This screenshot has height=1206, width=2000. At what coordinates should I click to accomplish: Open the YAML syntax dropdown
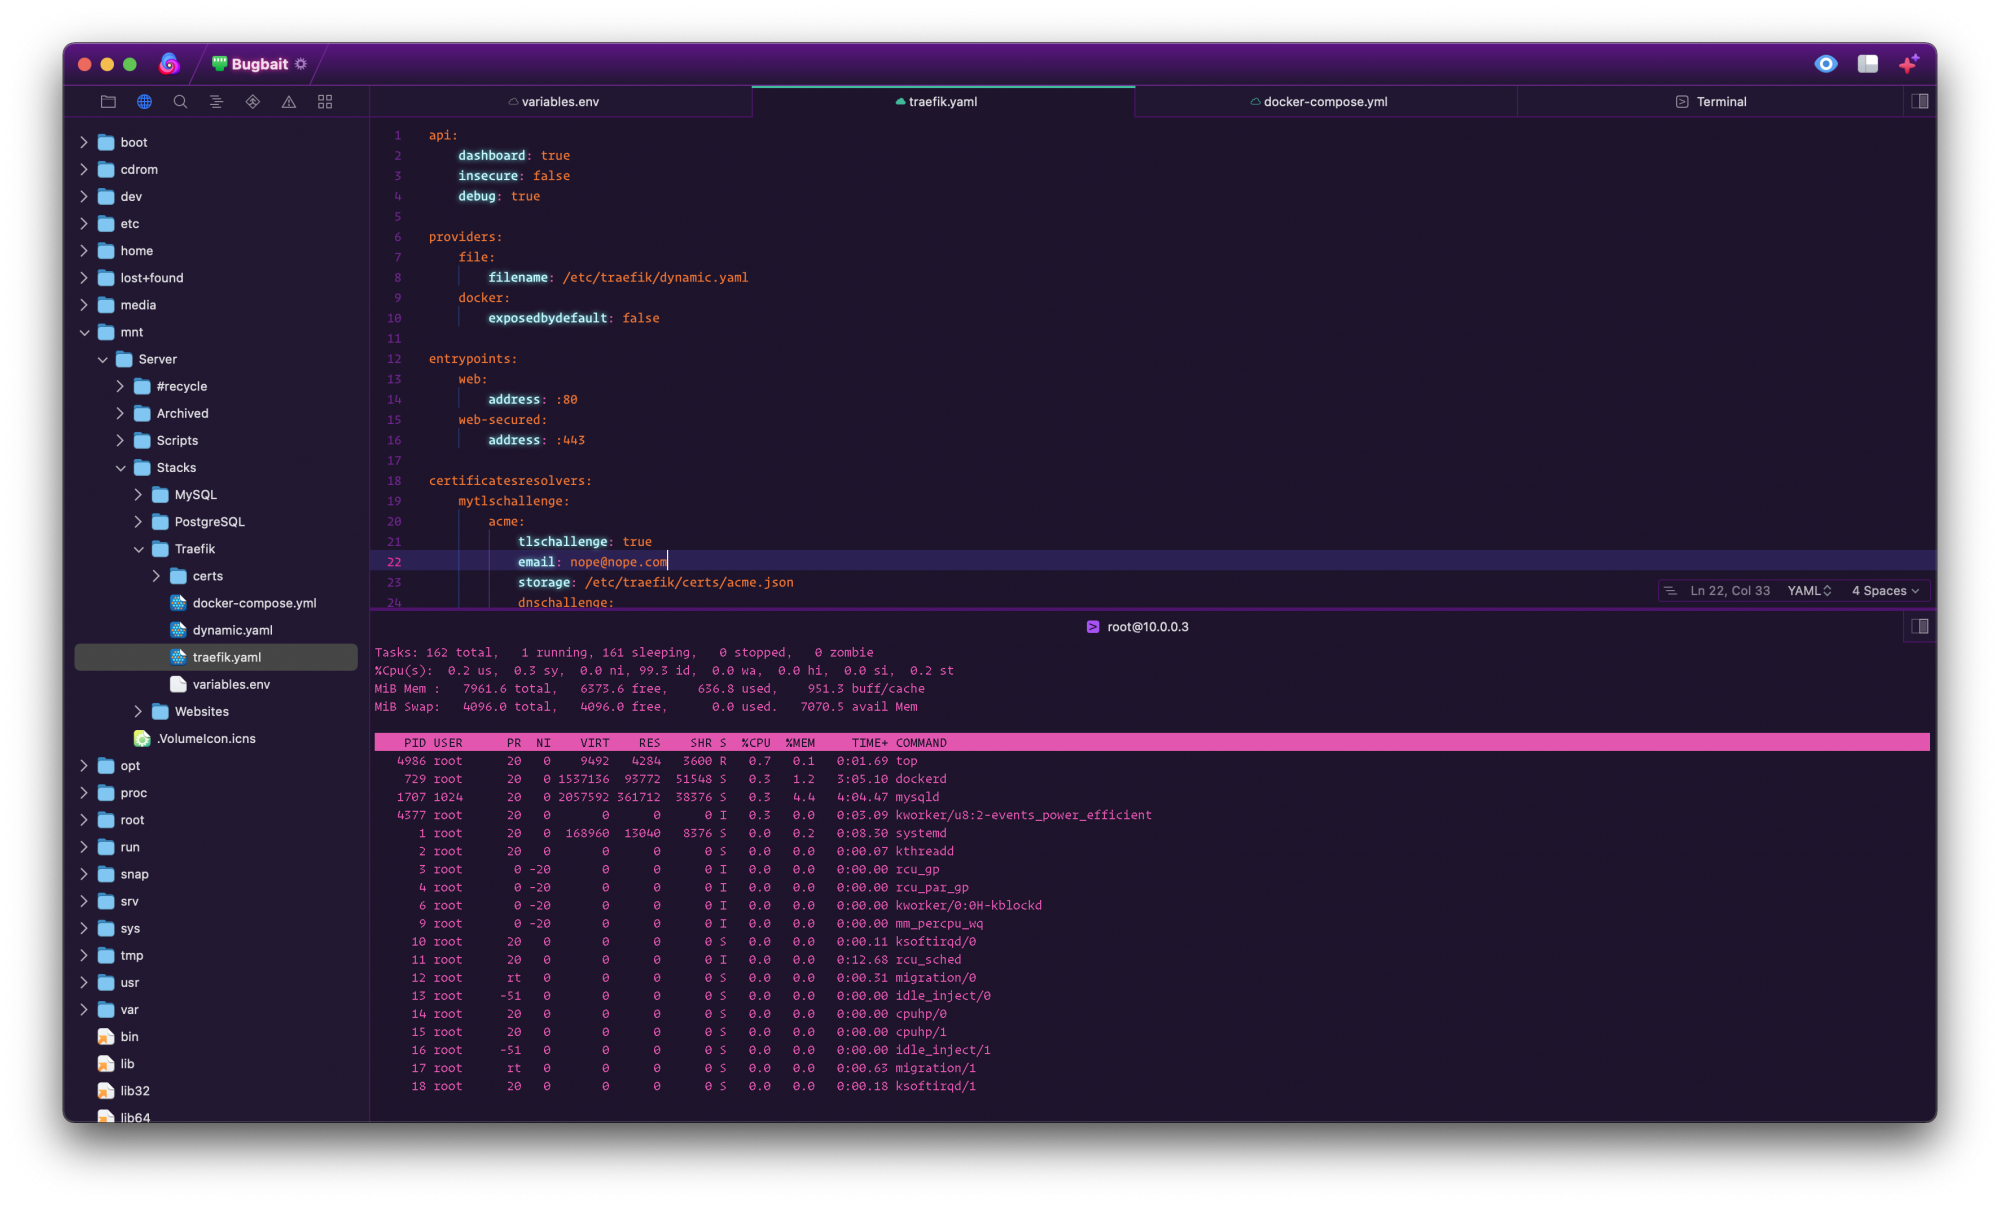coord(1809,591)
